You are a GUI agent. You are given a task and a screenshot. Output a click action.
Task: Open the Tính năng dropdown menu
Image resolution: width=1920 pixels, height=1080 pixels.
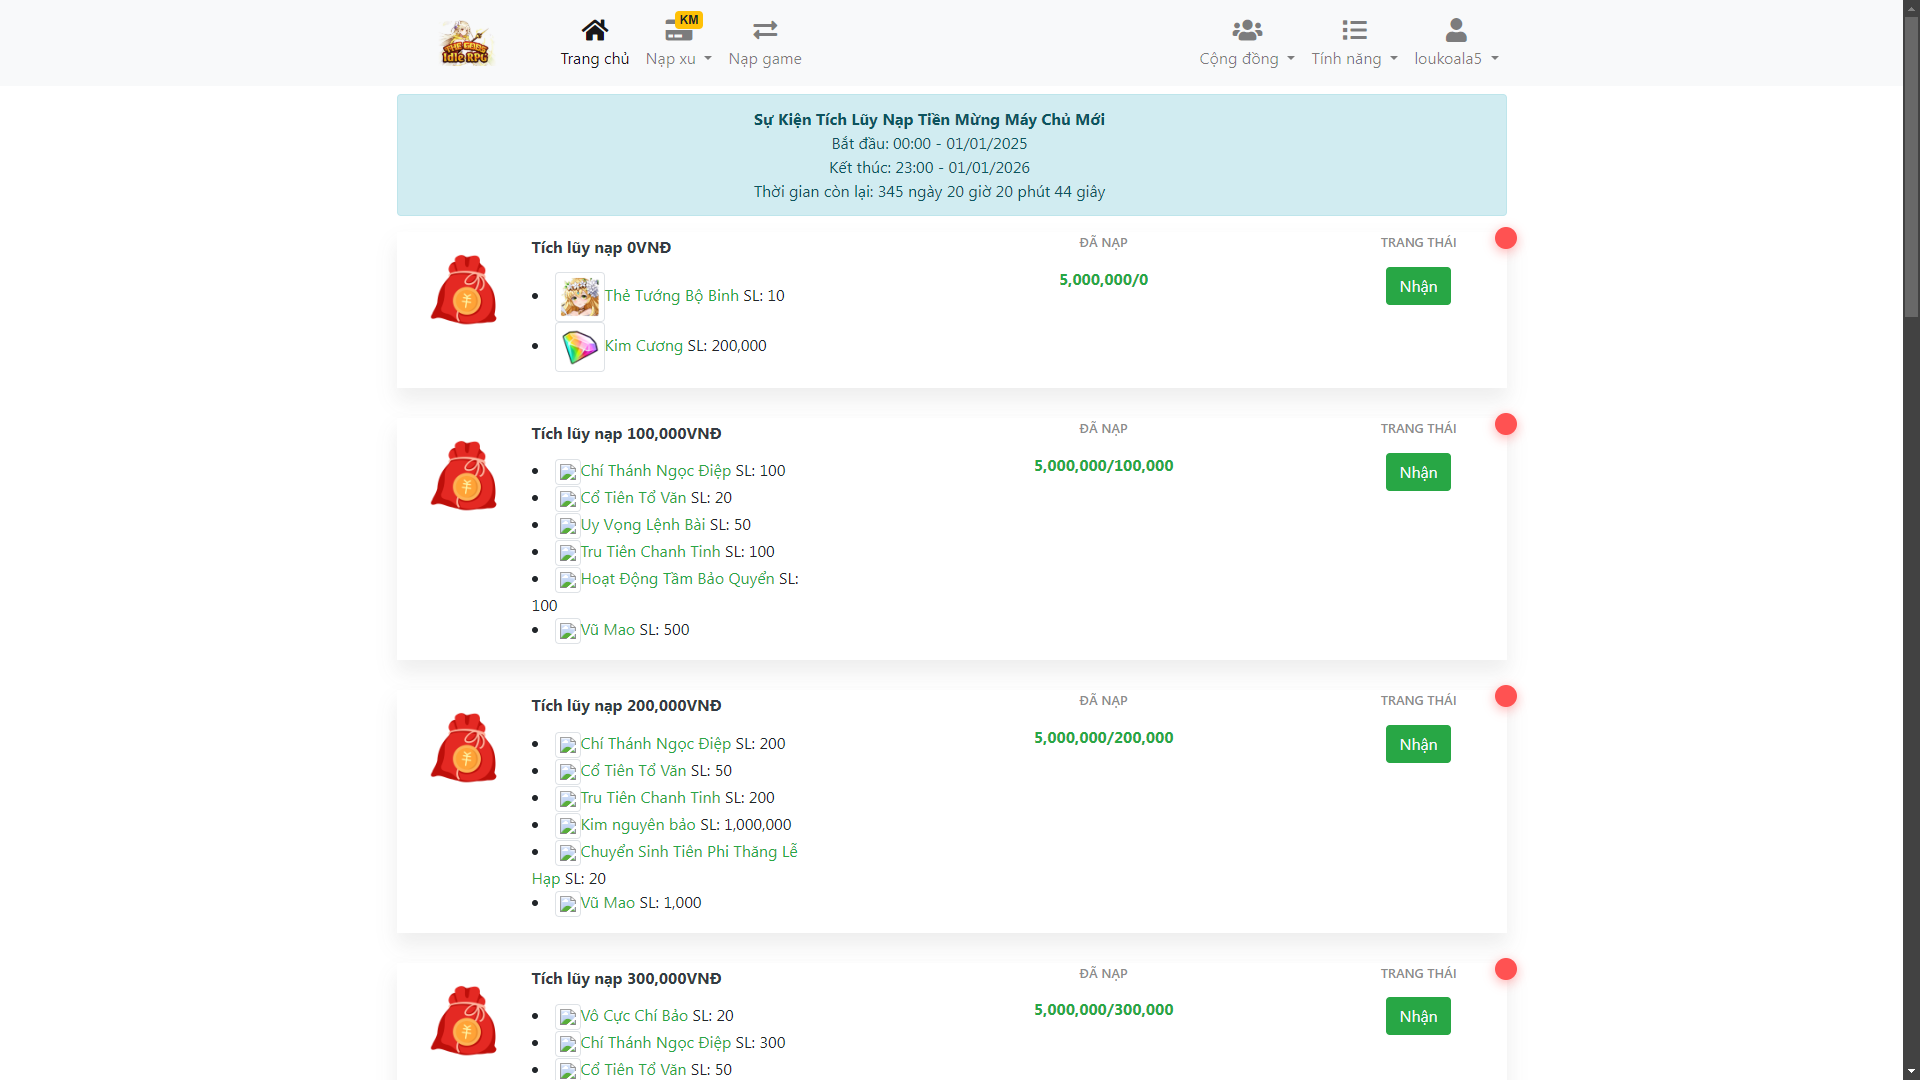1354,59
